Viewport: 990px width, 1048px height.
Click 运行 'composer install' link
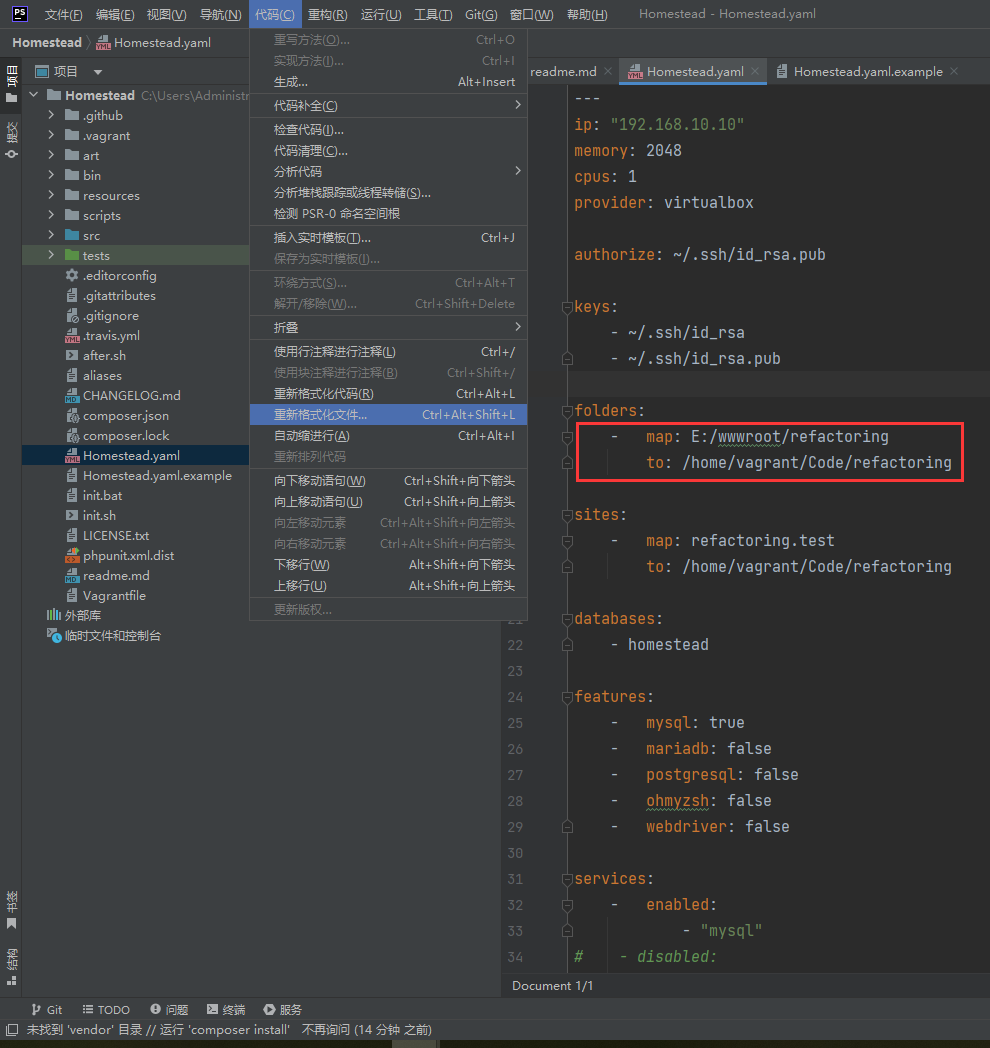[x=225, y=1029]
